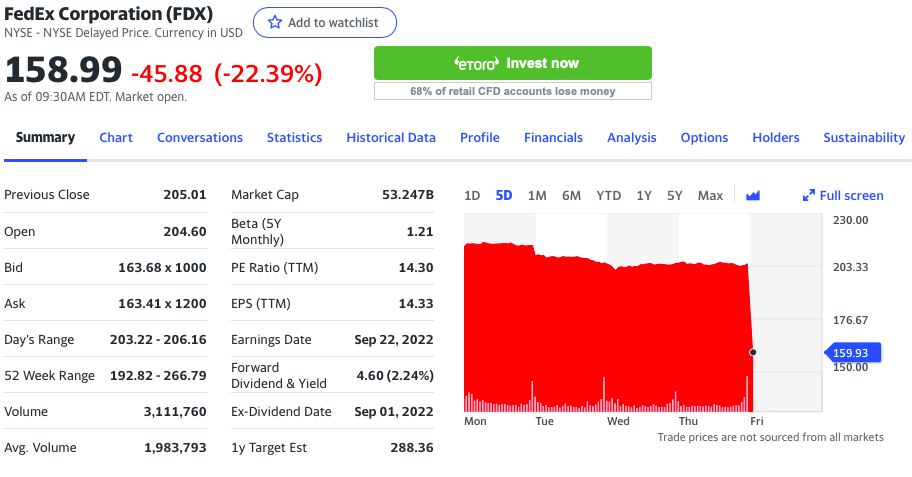Click the Previous Close value 205.01
The image size is (912, 477).
(184, 194)
